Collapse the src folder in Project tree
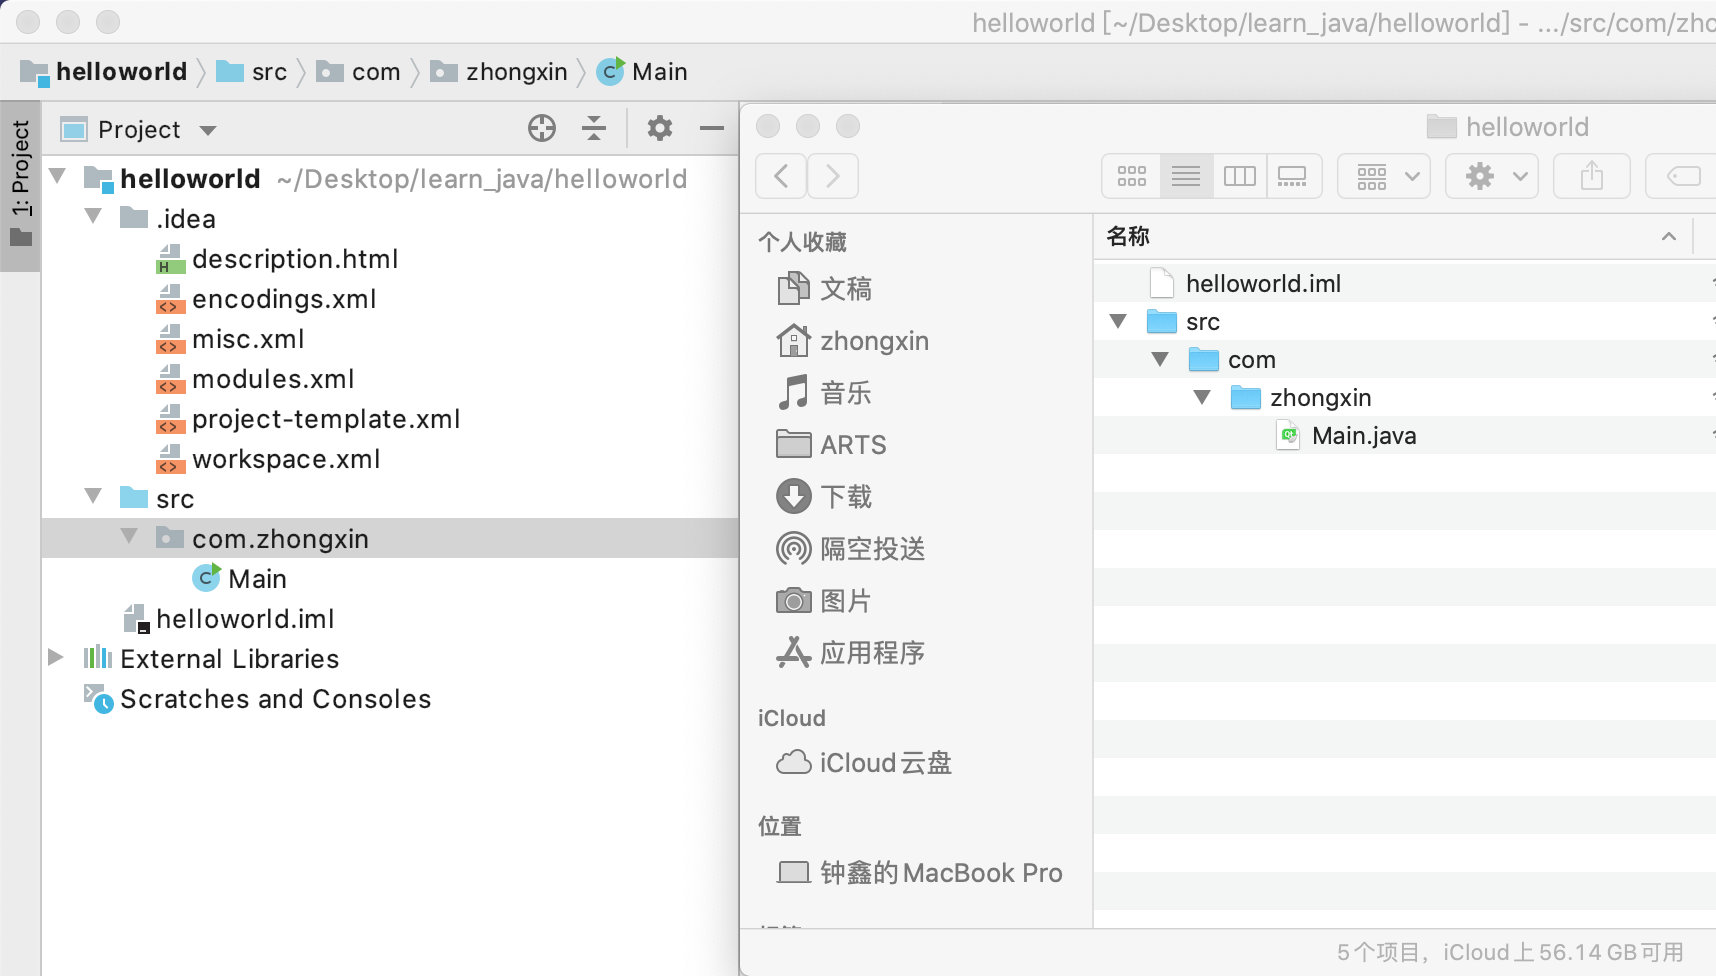 (x=94, y=497)
